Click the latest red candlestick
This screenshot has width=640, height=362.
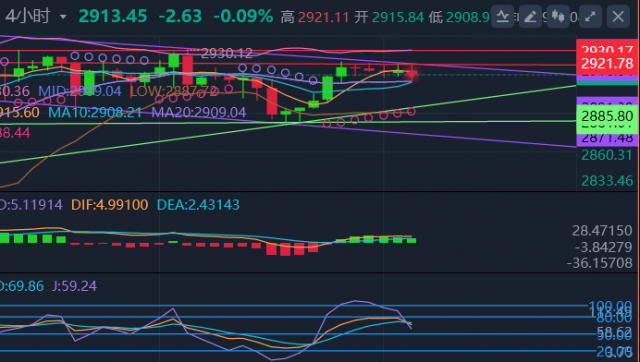tap(412, 74)
